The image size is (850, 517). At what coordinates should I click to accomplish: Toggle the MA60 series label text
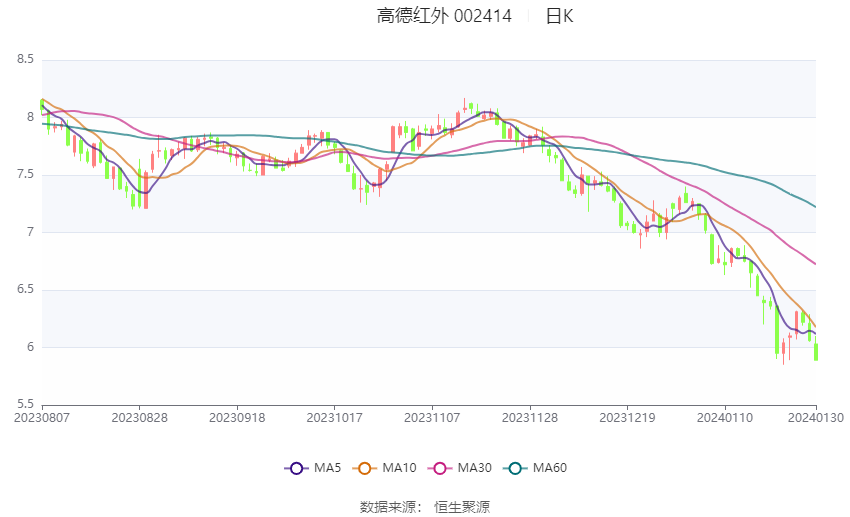coord(550,468)
